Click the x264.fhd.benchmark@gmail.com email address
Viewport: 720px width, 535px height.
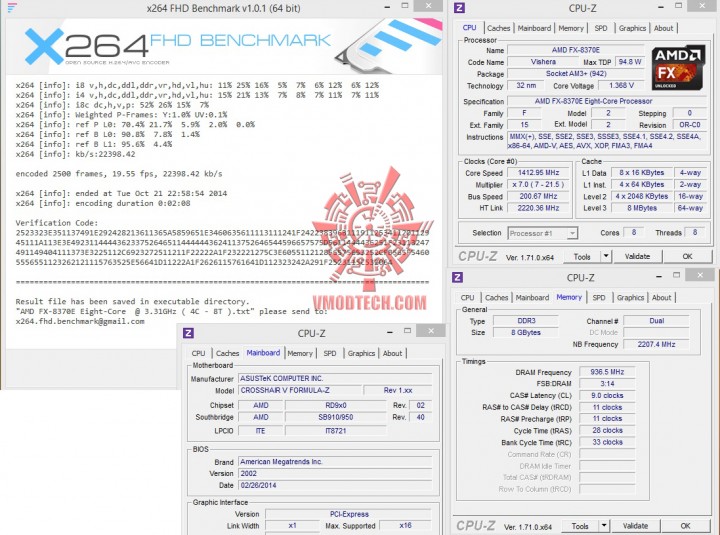click(80, 321)
